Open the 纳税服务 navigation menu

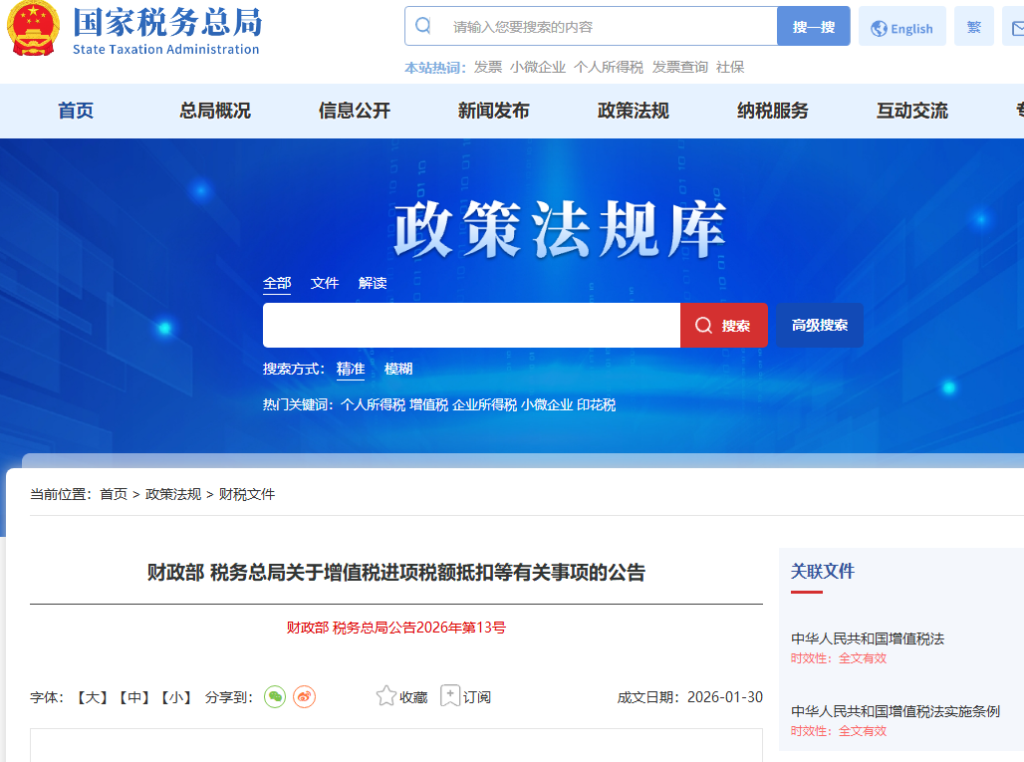tap(772, 111)
